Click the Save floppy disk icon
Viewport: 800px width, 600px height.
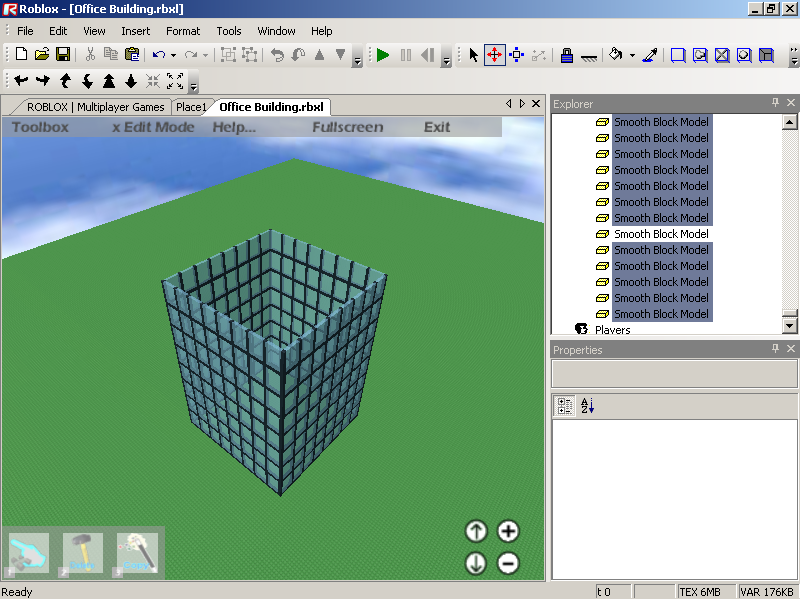(x=63, y=55)
